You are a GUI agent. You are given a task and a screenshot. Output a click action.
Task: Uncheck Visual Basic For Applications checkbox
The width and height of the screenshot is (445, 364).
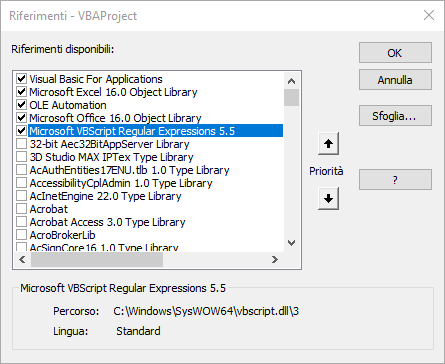[21, 79]
